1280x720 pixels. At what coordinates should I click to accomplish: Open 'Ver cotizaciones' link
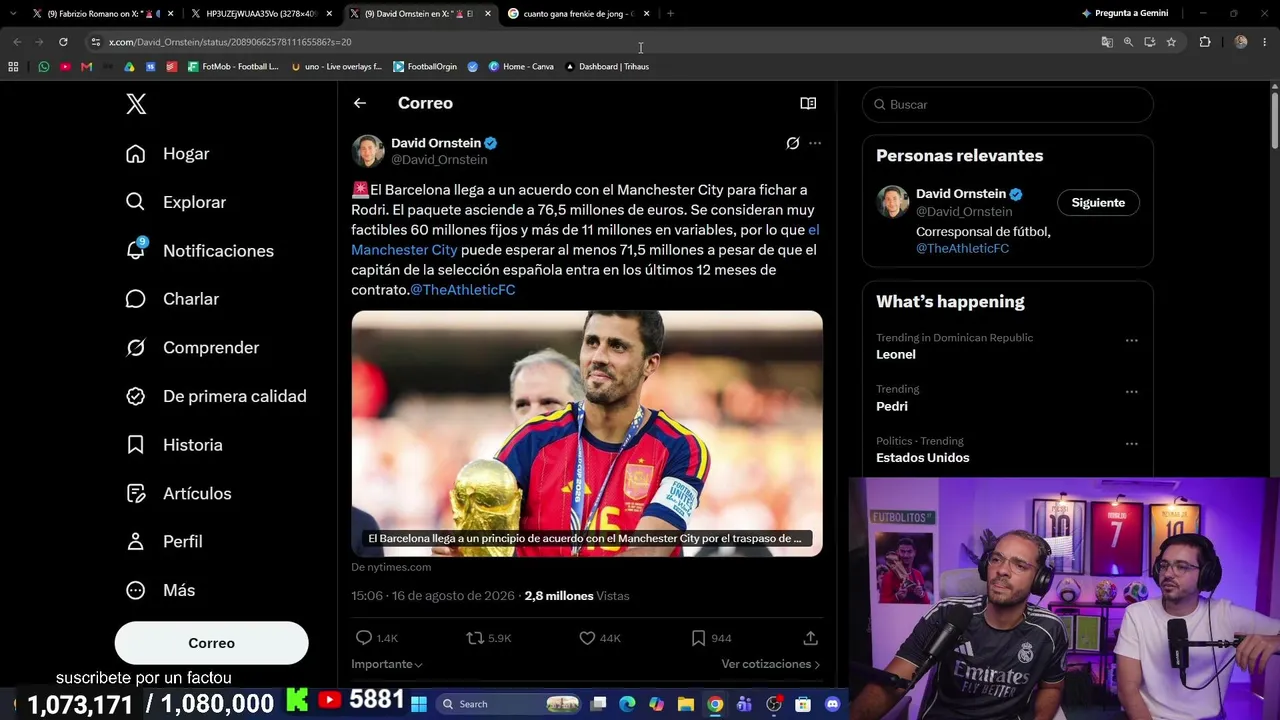coord(771,664)
